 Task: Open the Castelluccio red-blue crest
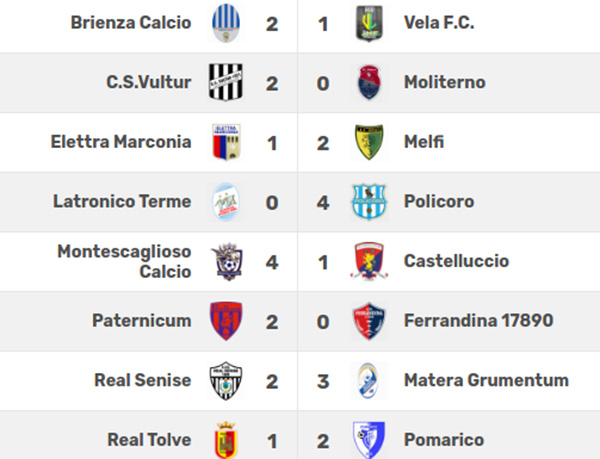pos(369,261)
